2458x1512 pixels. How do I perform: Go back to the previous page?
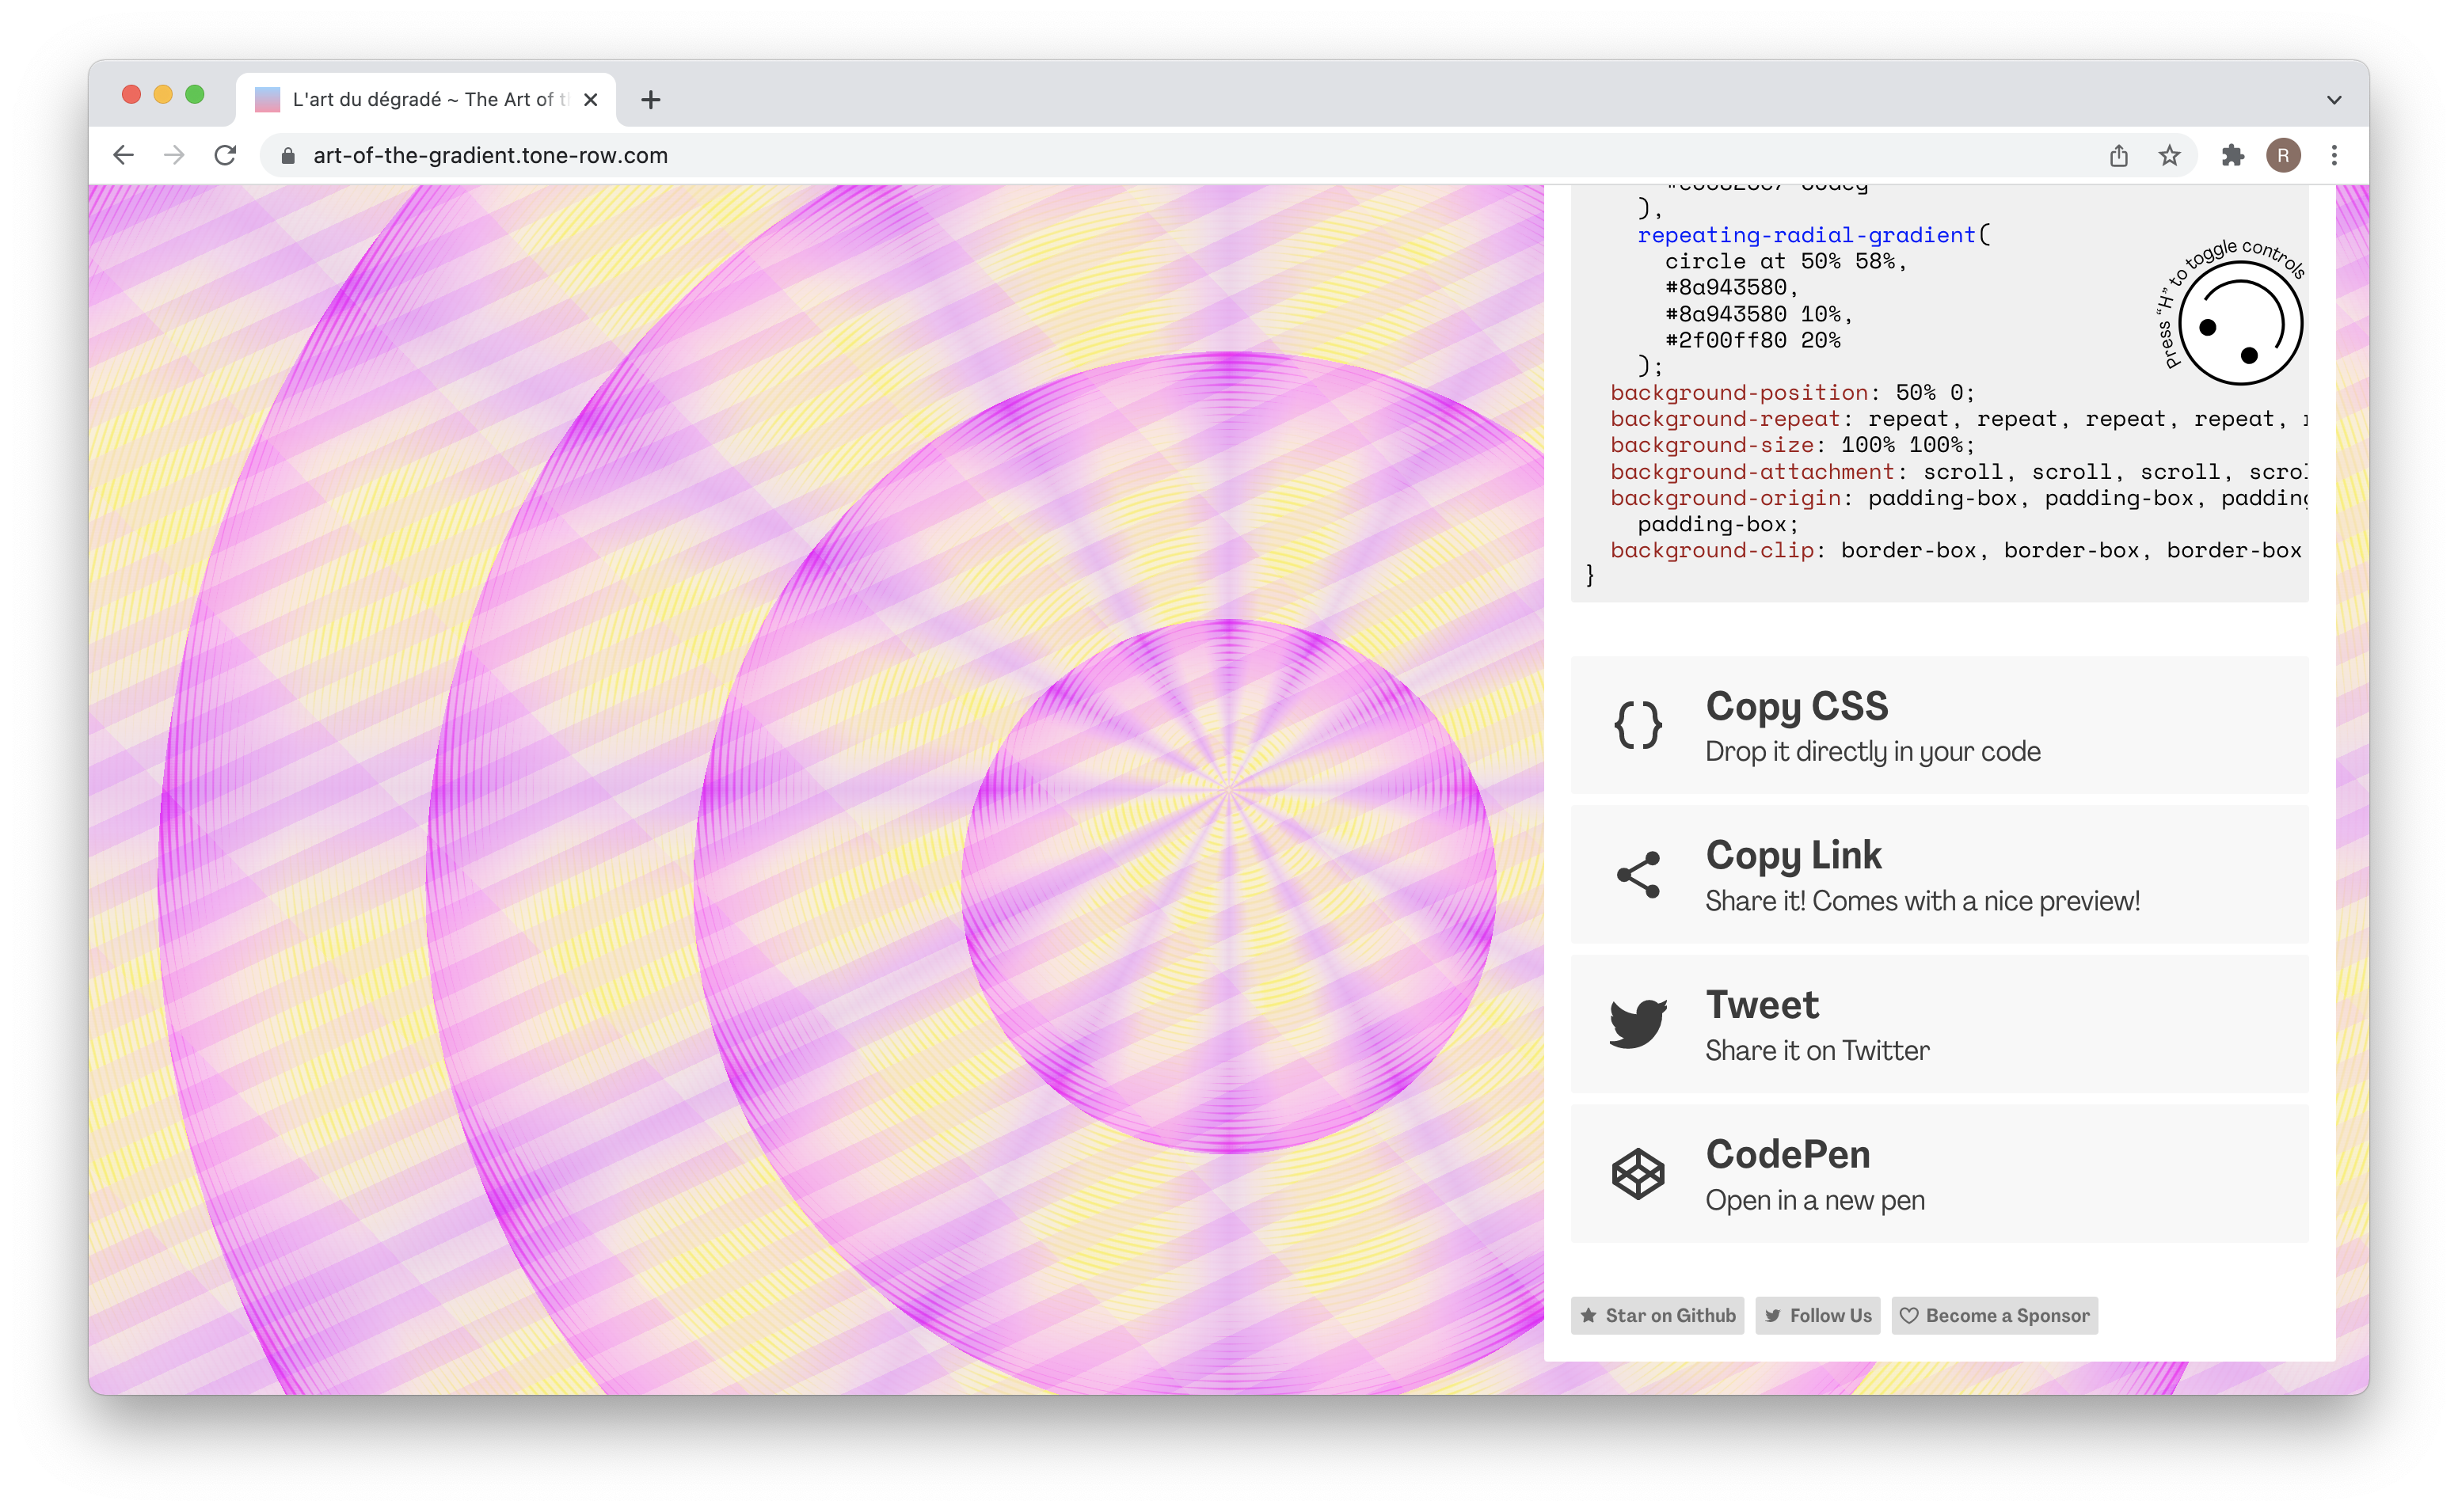123,156
